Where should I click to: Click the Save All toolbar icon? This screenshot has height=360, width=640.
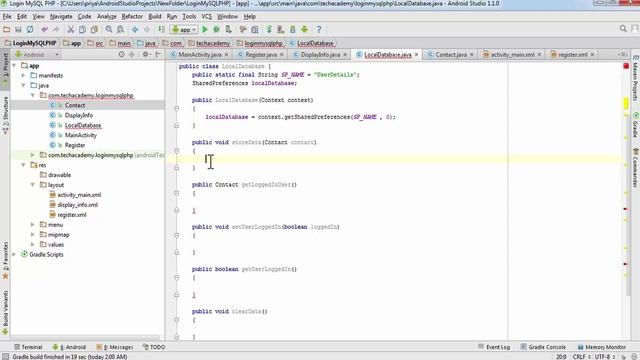coord(18,29)
